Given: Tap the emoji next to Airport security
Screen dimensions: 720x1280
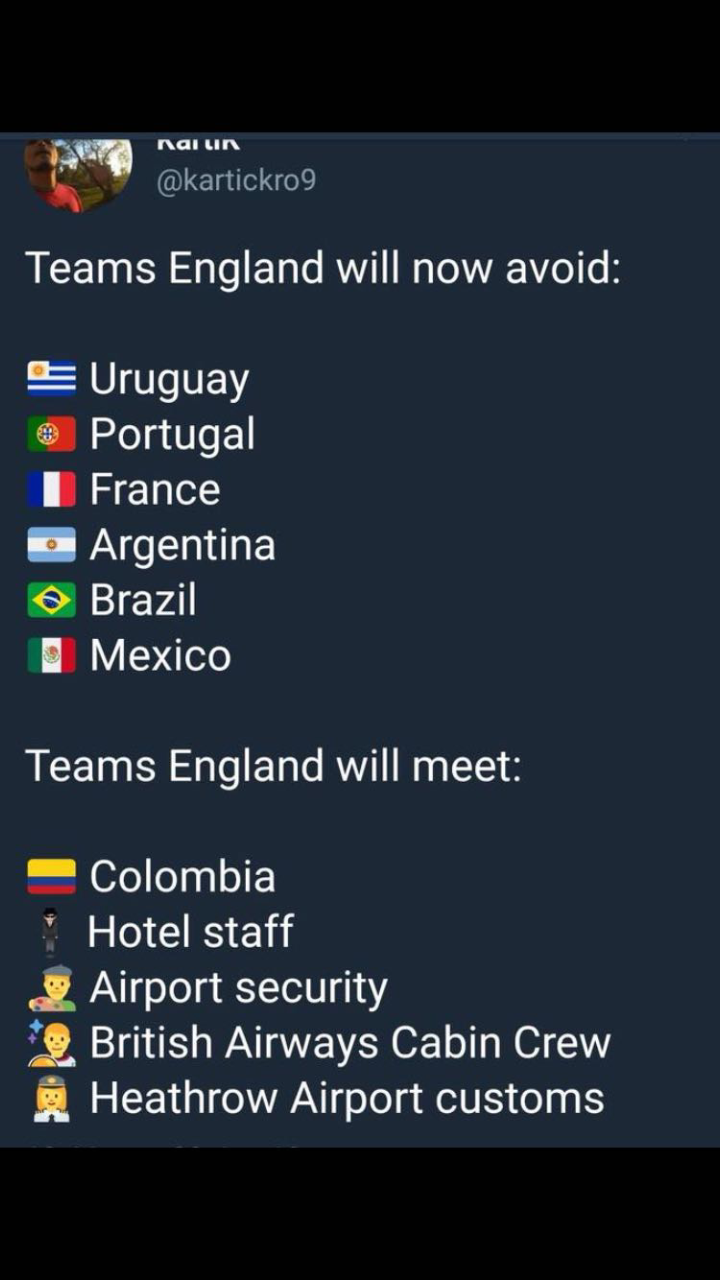Looking at the screenshot, I should [x=51, y=987].
